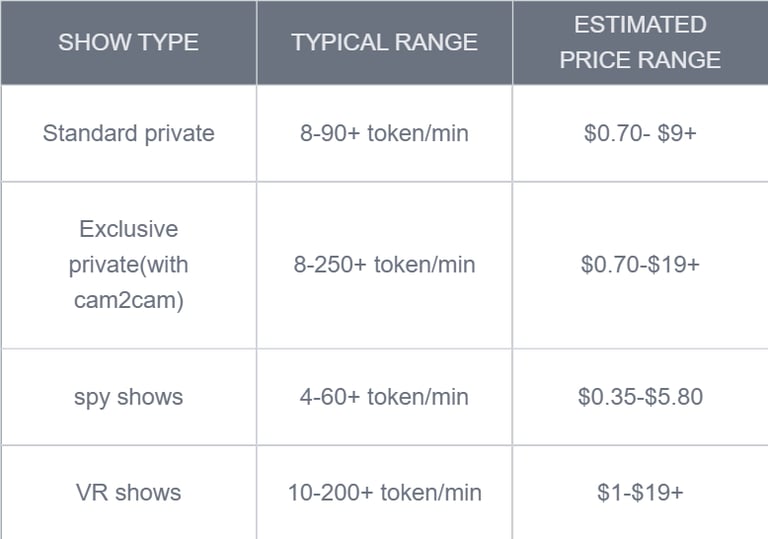Select the Exclusive private(with cam2cam) cell
Image resolution: width=768 pixels, height=539 pixels.
pyautogui.click(x=128, y=265)
